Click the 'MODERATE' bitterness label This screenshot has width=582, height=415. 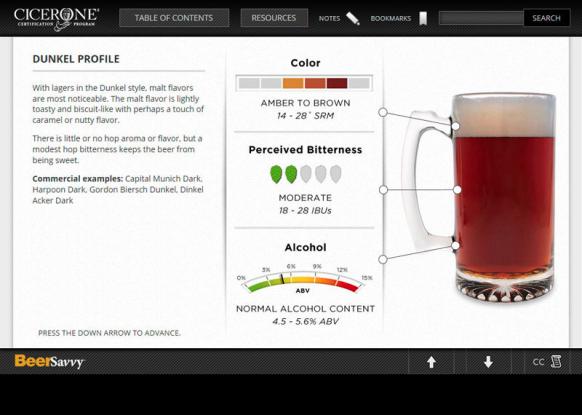click(x=305, y=198)
